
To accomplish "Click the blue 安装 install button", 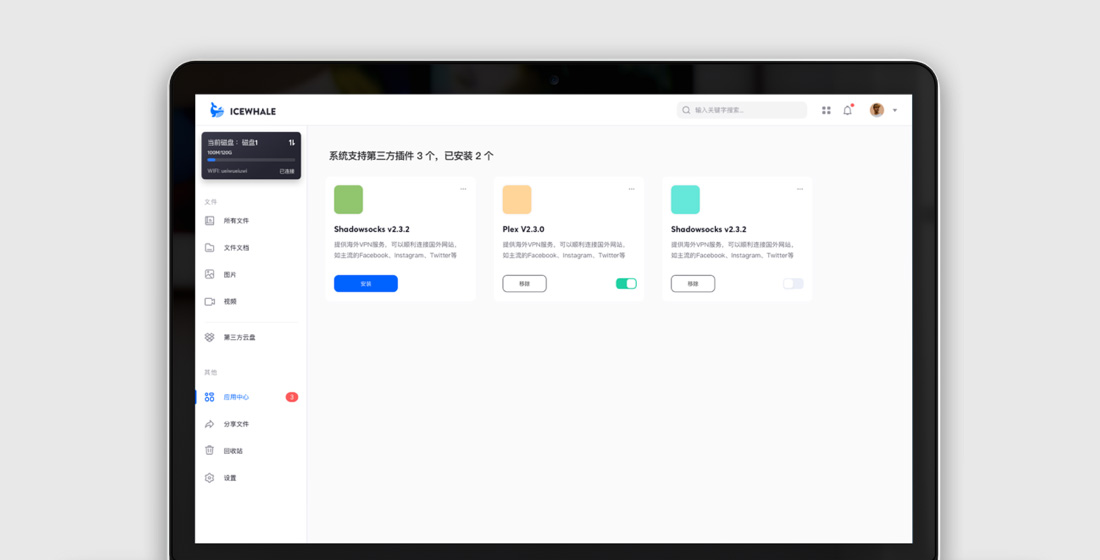I will click(x=365, y=284).
